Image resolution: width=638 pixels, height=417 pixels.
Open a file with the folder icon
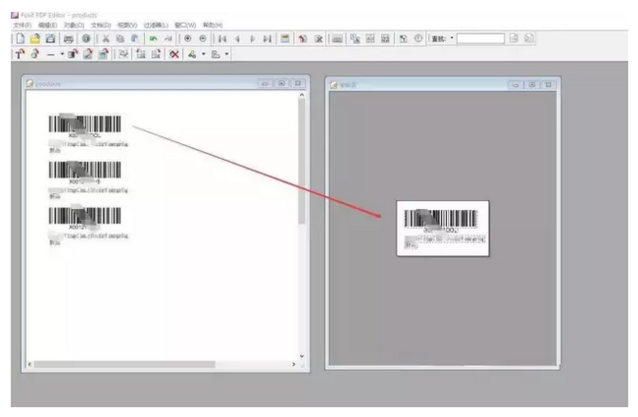(x=35, y=38)
